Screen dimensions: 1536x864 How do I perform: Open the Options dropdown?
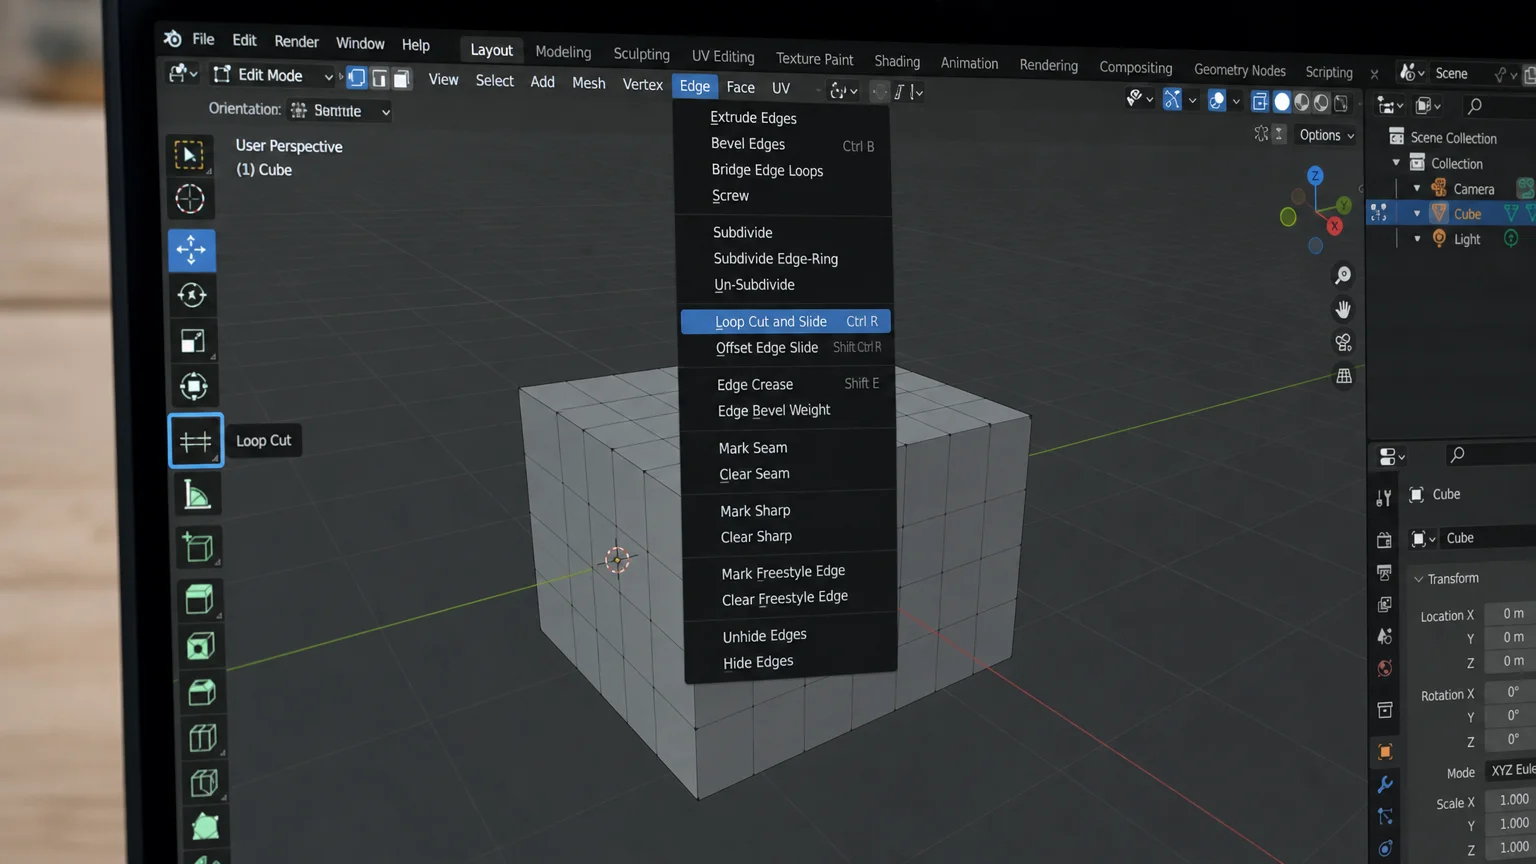tap(1327, 135)
